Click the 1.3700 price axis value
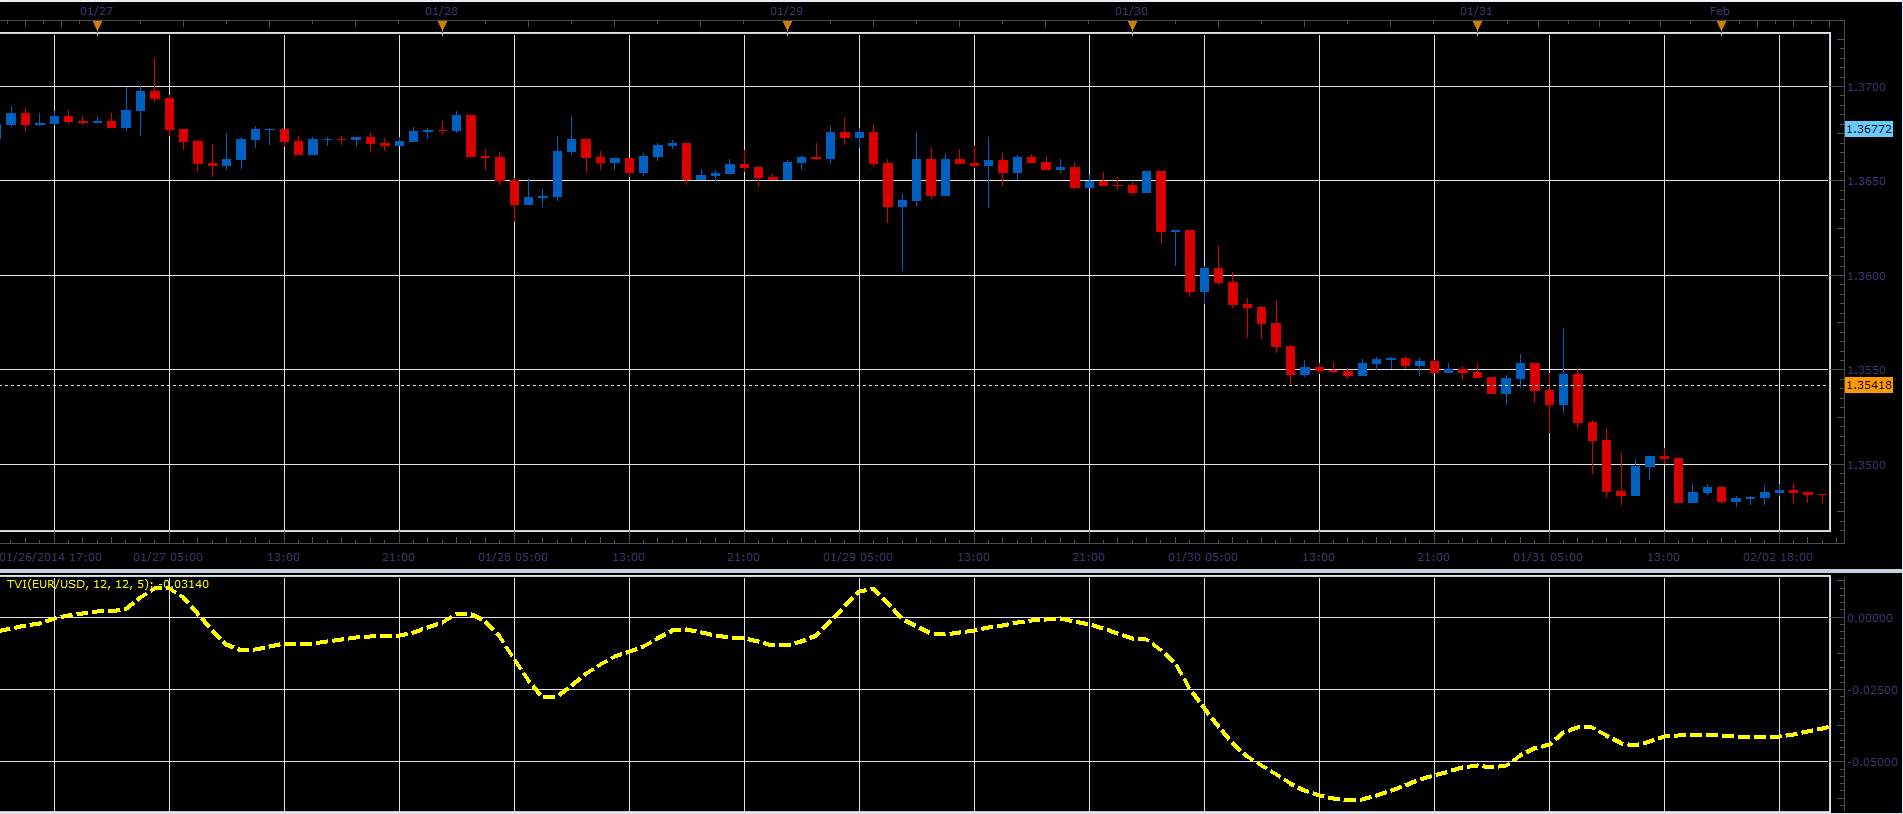 pyautogui.click(x=1866, y=88)
